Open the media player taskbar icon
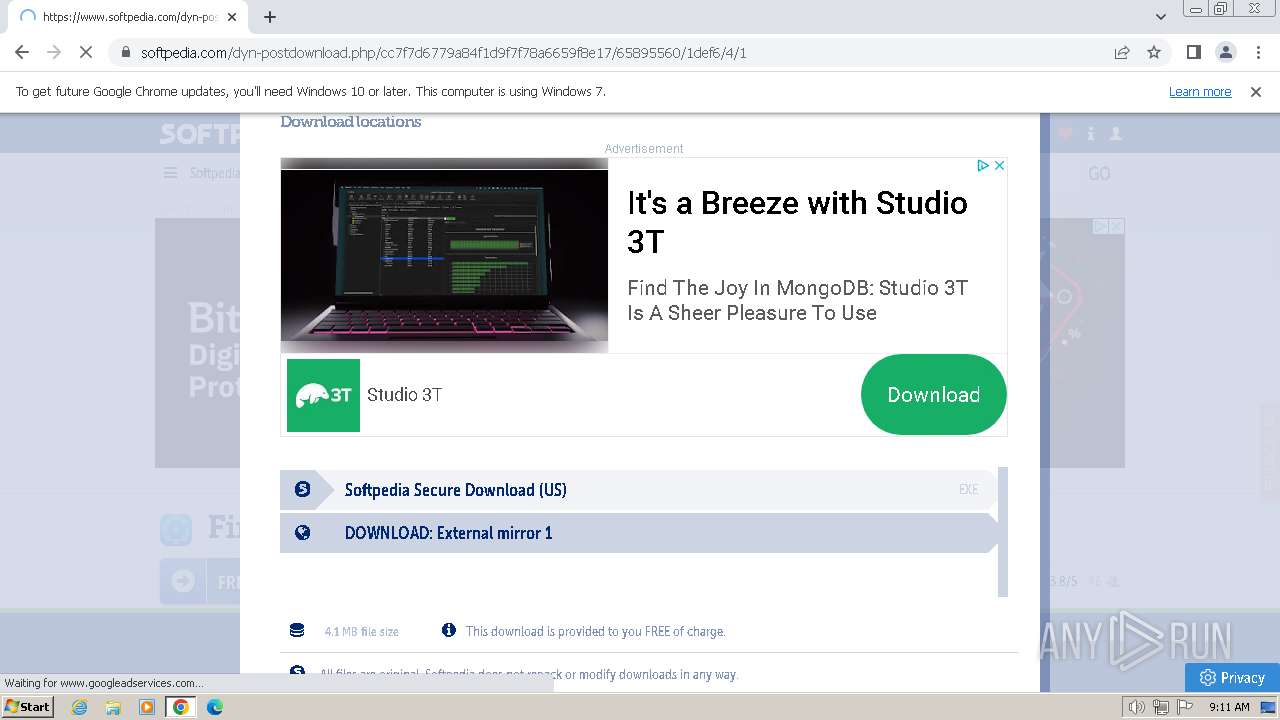The height and width of the screenshot is (720, 1280). pos(147,707)
